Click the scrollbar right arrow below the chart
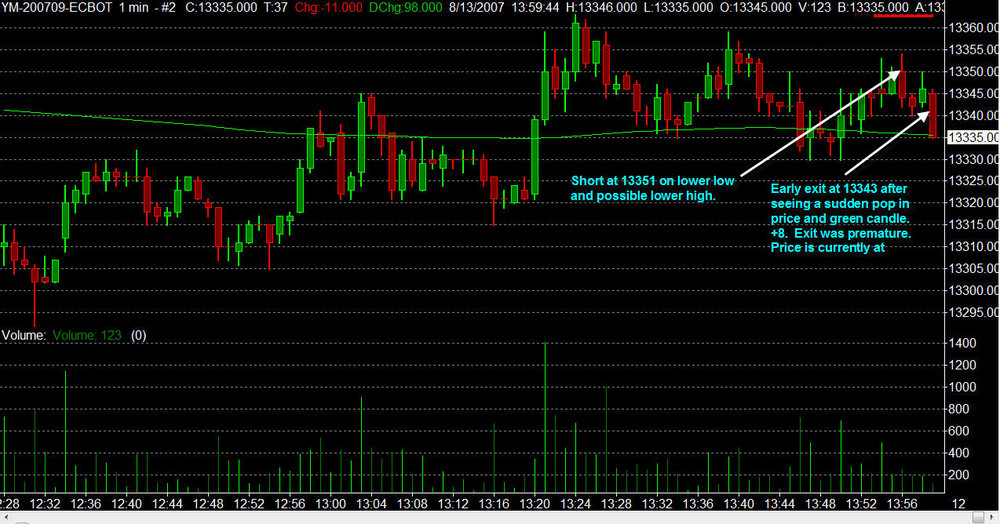 pos(994,517)
